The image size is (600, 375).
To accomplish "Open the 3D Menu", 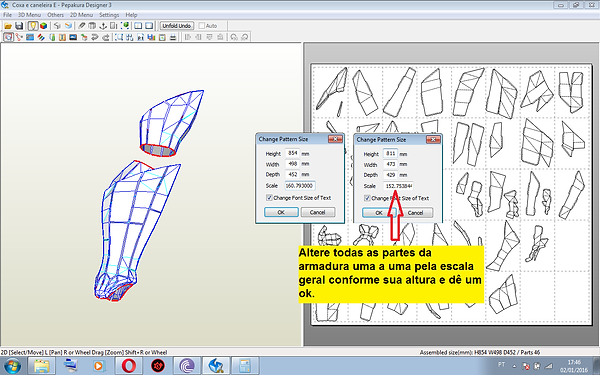I will [29, 15].
